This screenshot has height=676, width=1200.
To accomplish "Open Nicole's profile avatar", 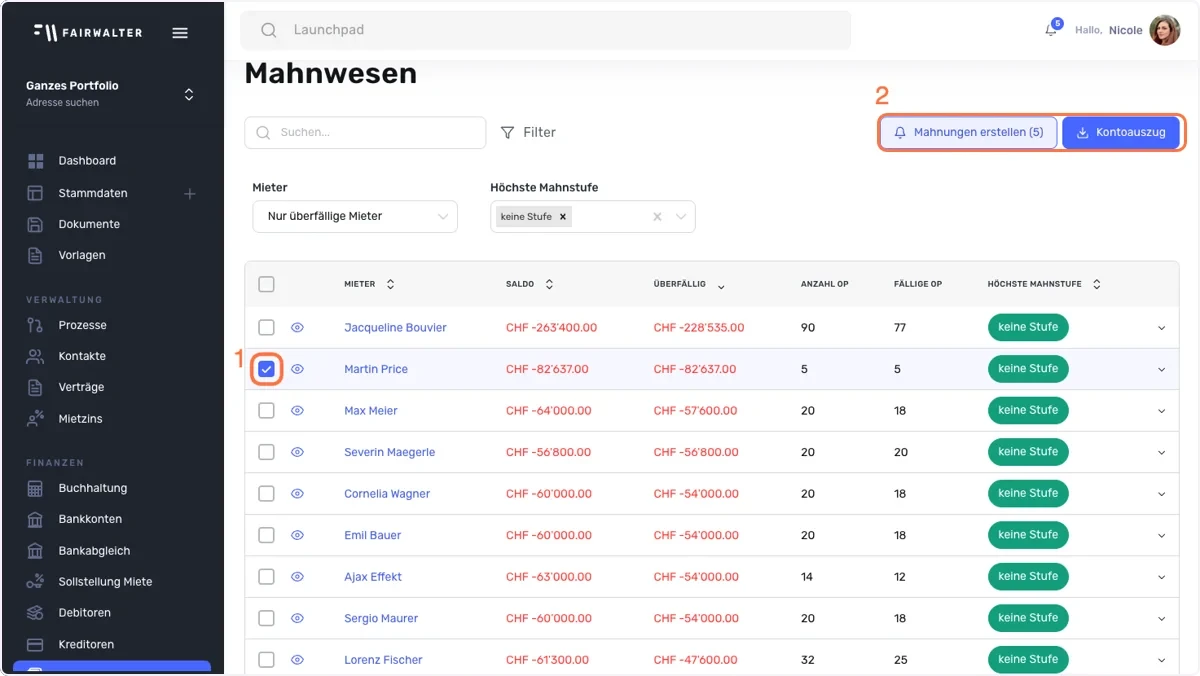I will tap(1164, 30).
